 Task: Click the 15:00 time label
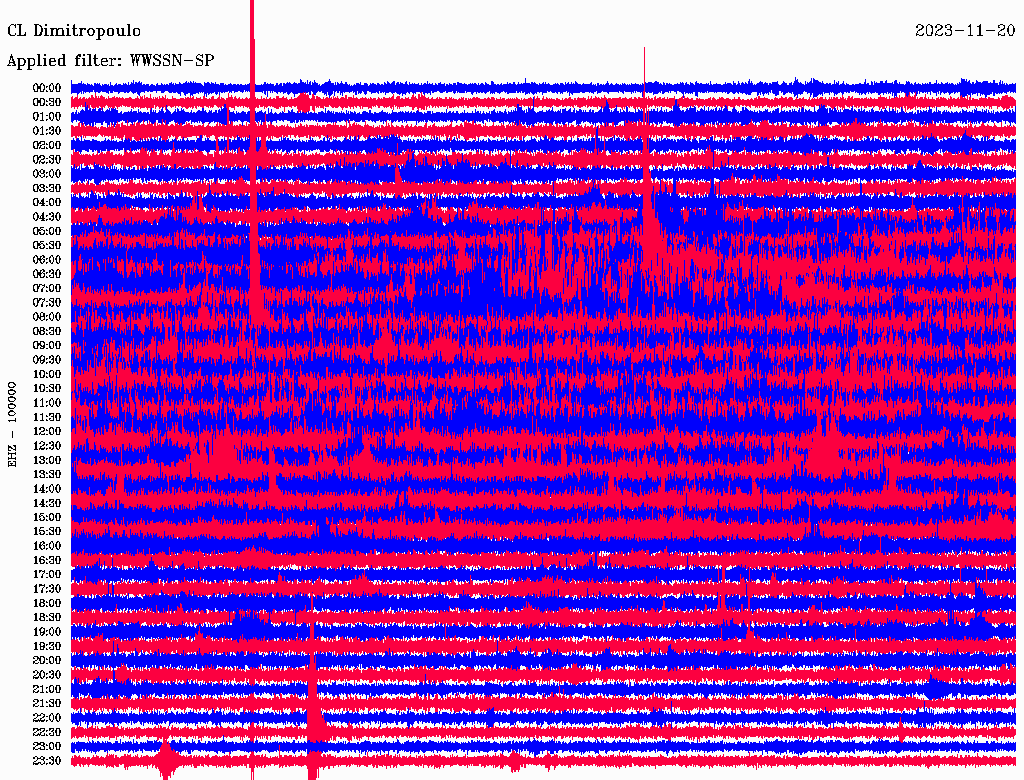tap(47, 517)
